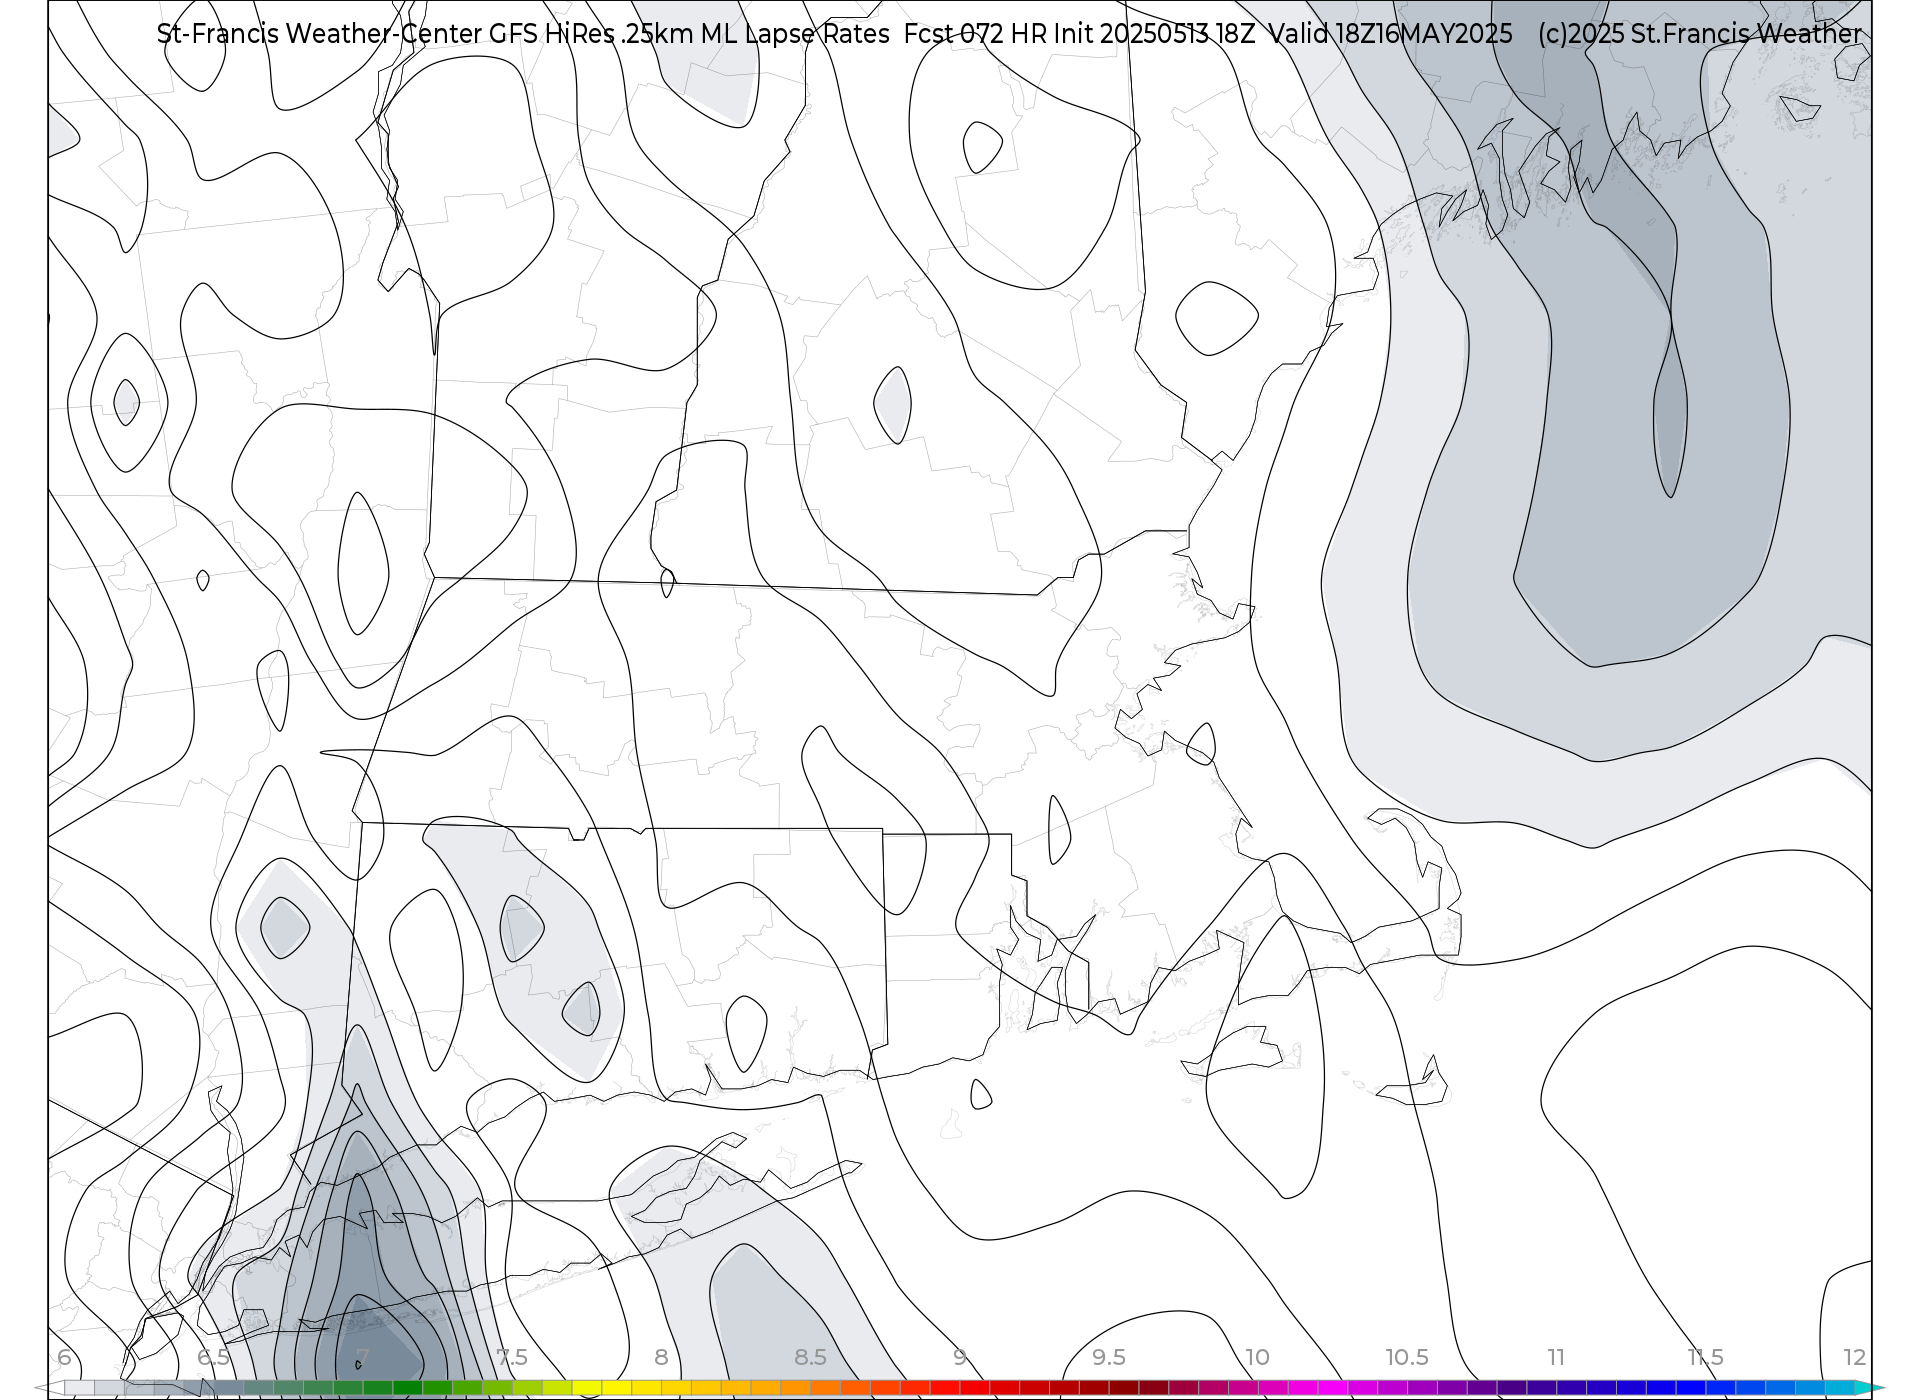Click 'Fcst 072 HR' in the header
The width and height of the screenshot is (1920, 1400).
coord(975,34)
